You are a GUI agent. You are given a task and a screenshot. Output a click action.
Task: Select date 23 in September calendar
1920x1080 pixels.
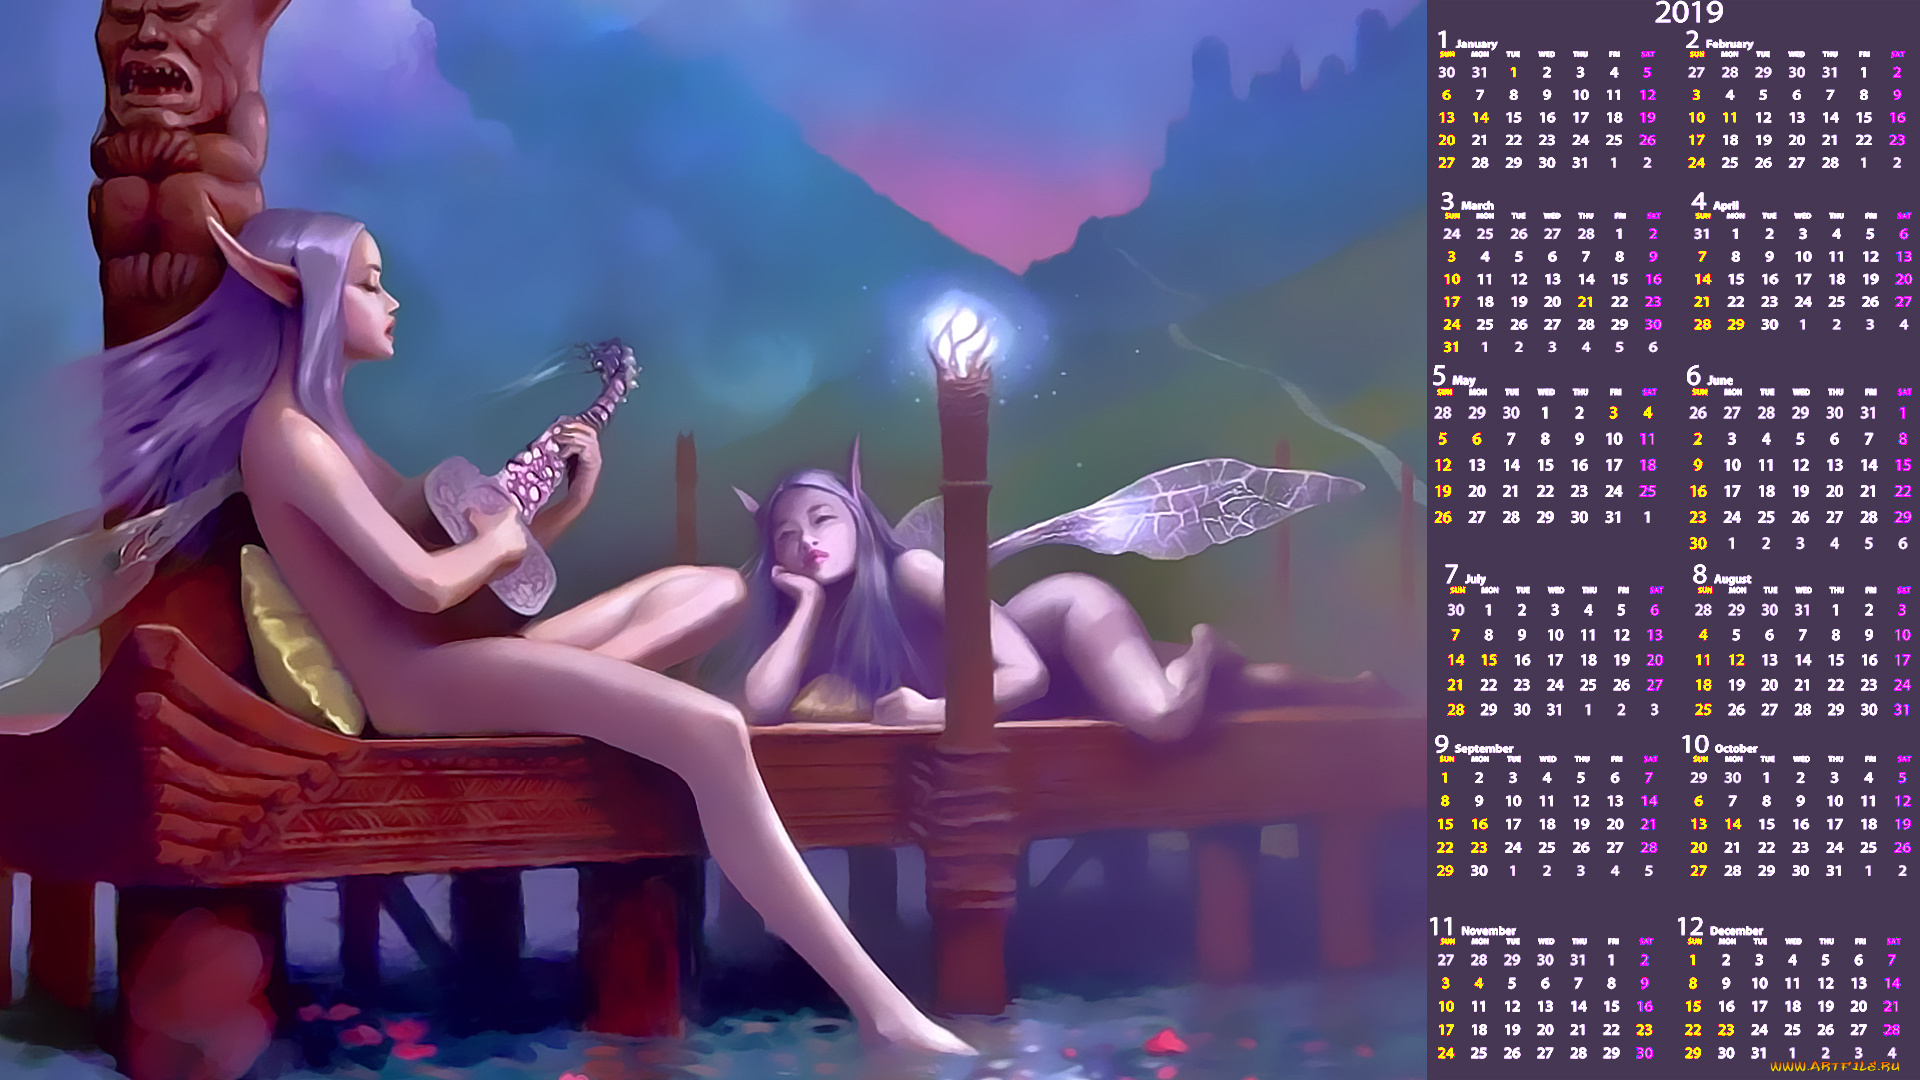click(1479, 847)
